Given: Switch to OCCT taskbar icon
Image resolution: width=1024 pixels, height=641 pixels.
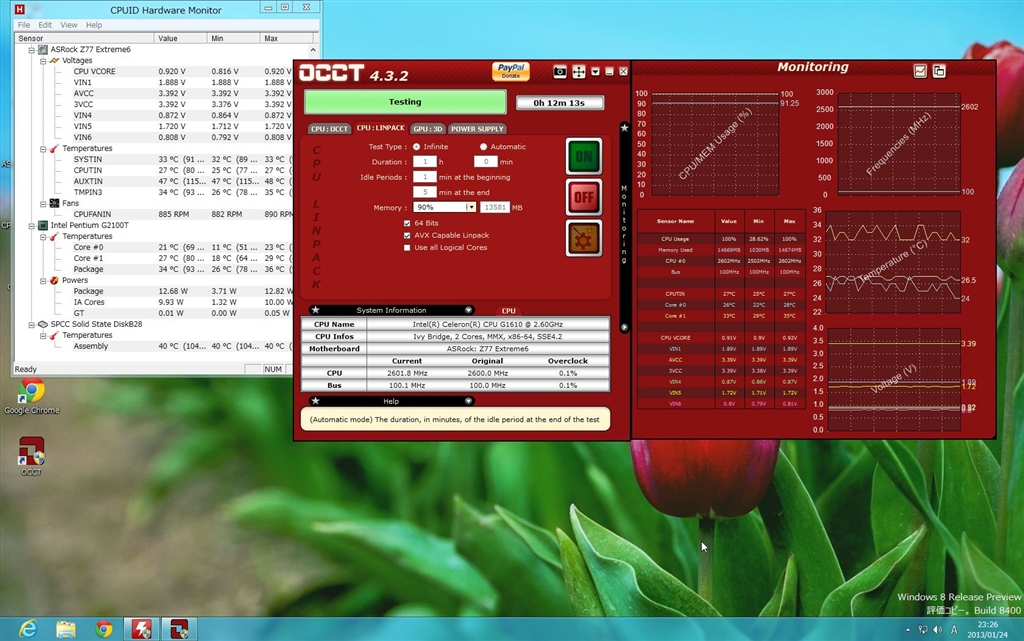Looking at the screenshot, I should (x=179, y=629).
